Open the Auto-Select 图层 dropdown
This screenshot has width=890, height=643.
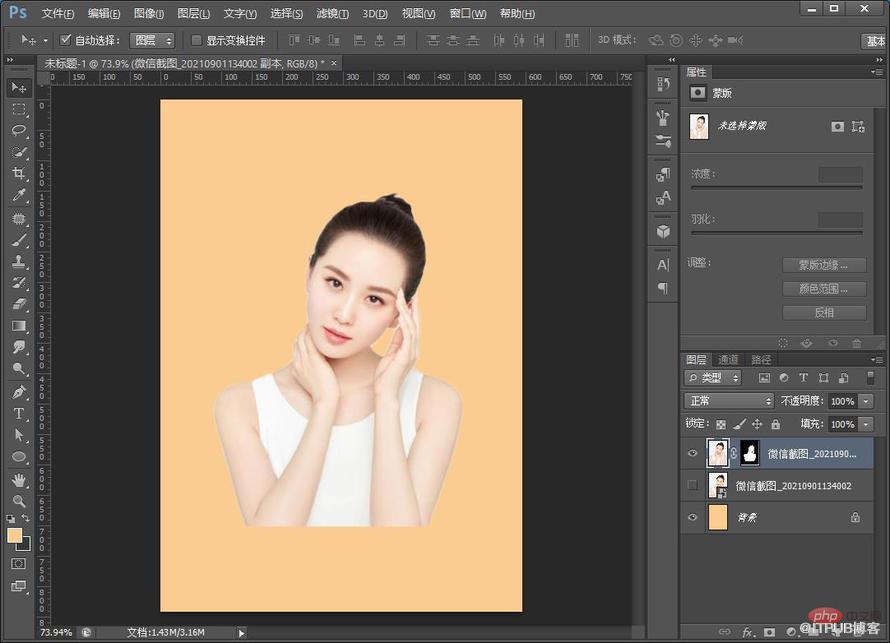coord(152,40)
